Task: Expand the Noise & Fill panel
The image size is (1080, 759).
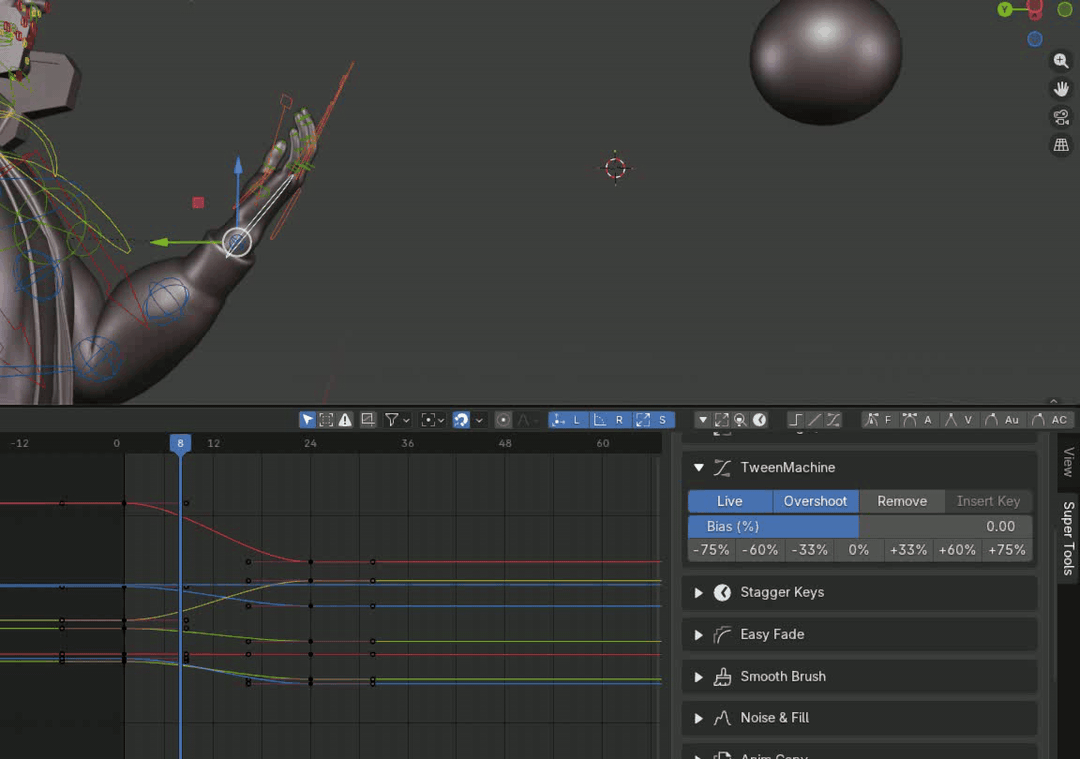Action: tap(698, 718)
